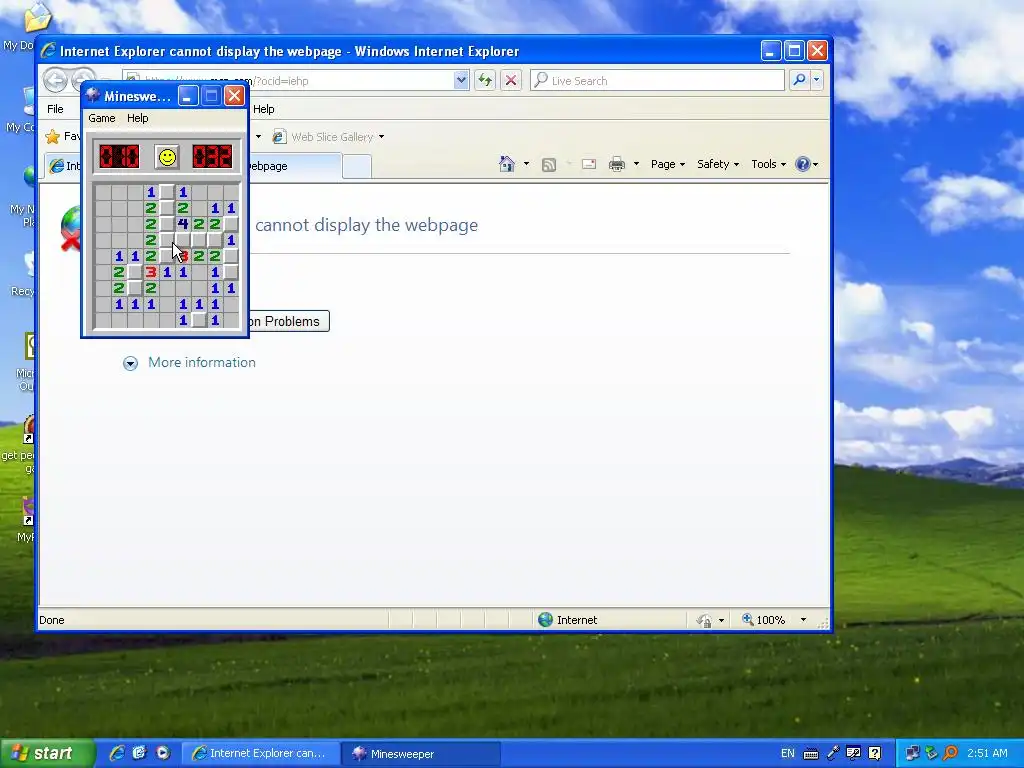
Task: Click the protected mode lock icon in status bar
Action: (x=704, y=620)
